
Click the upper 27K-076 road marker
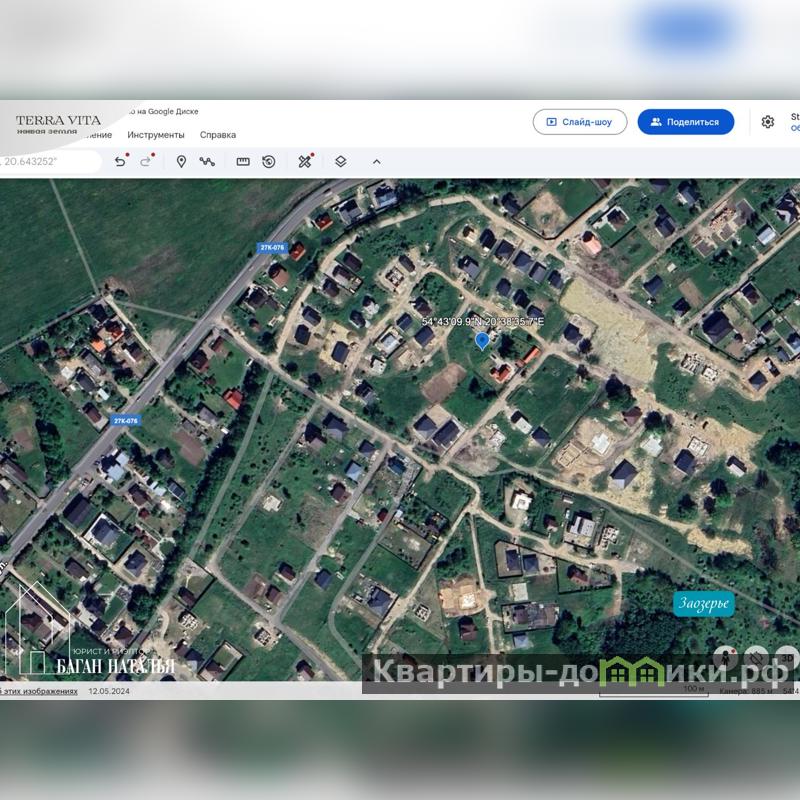point(272,247)
